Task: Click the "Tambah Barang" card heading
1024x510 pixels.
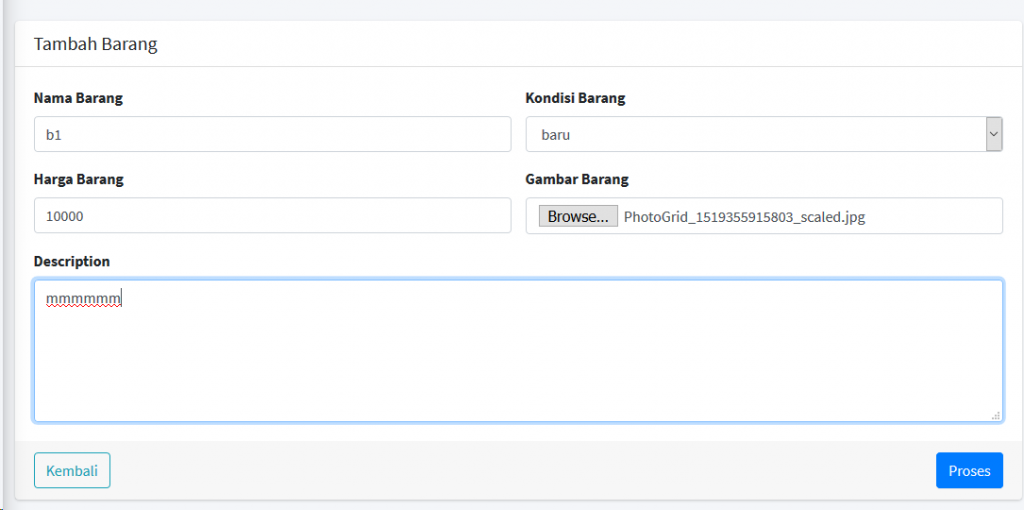Action: [96, 44]
